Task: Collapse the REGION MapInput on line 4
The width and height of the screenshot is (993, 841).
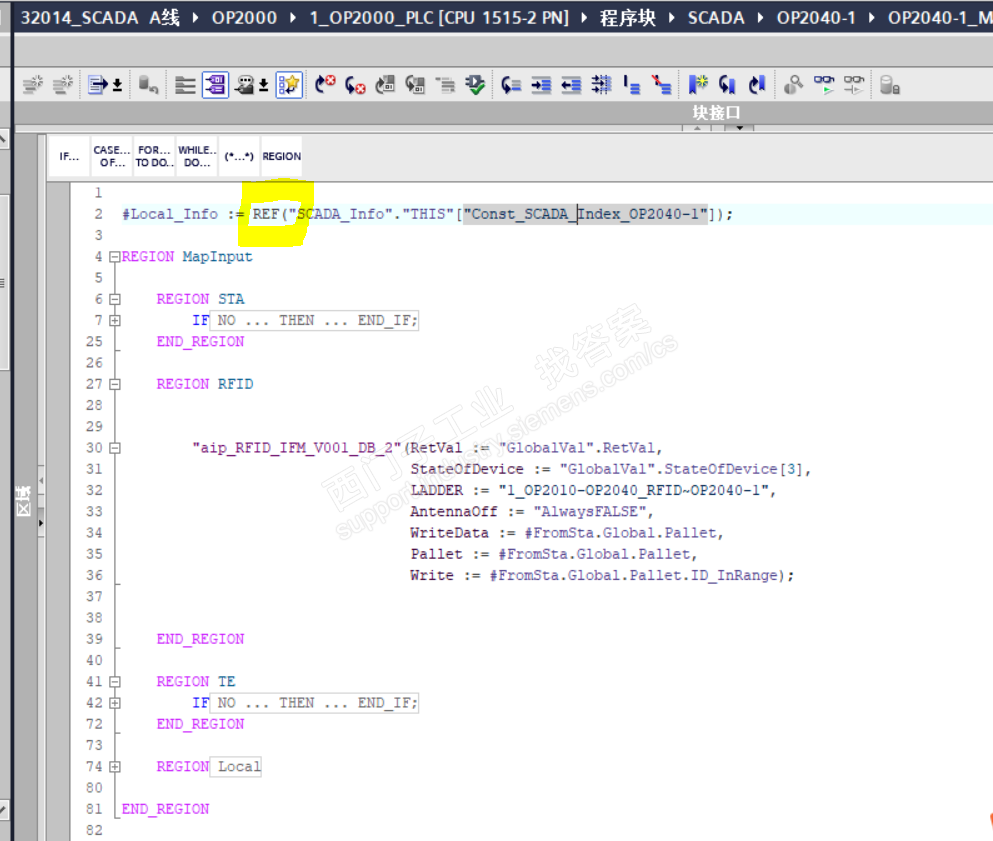Action: click(x=115, y=256)
